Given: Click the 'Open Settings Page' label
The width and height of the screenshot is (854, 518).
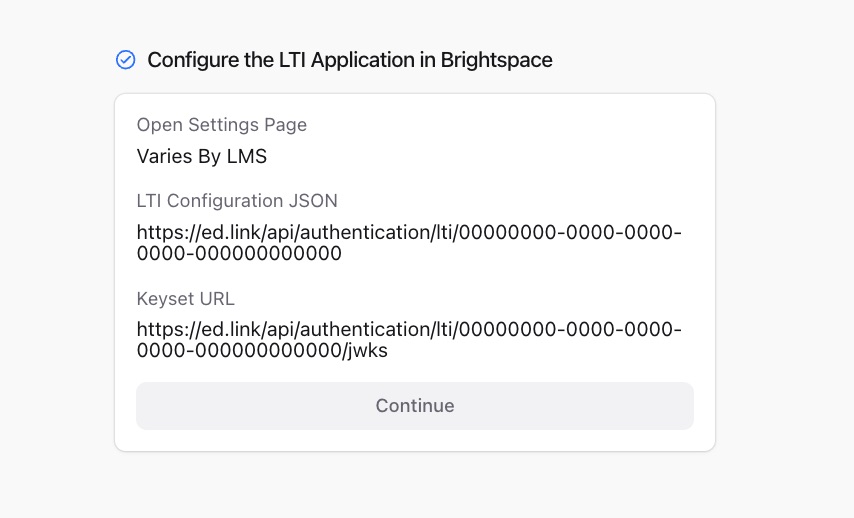Looking at the screenshot, I should [x=222, y=125].
